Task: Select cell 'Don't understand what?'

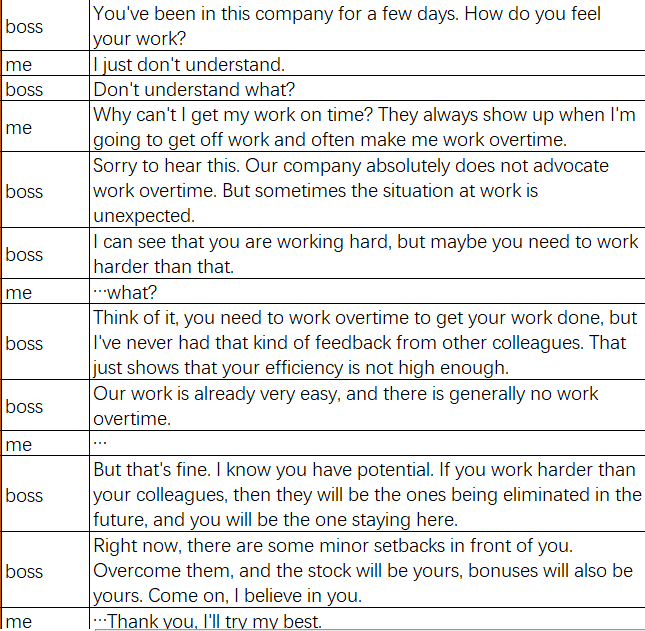Action: [367, 88]
